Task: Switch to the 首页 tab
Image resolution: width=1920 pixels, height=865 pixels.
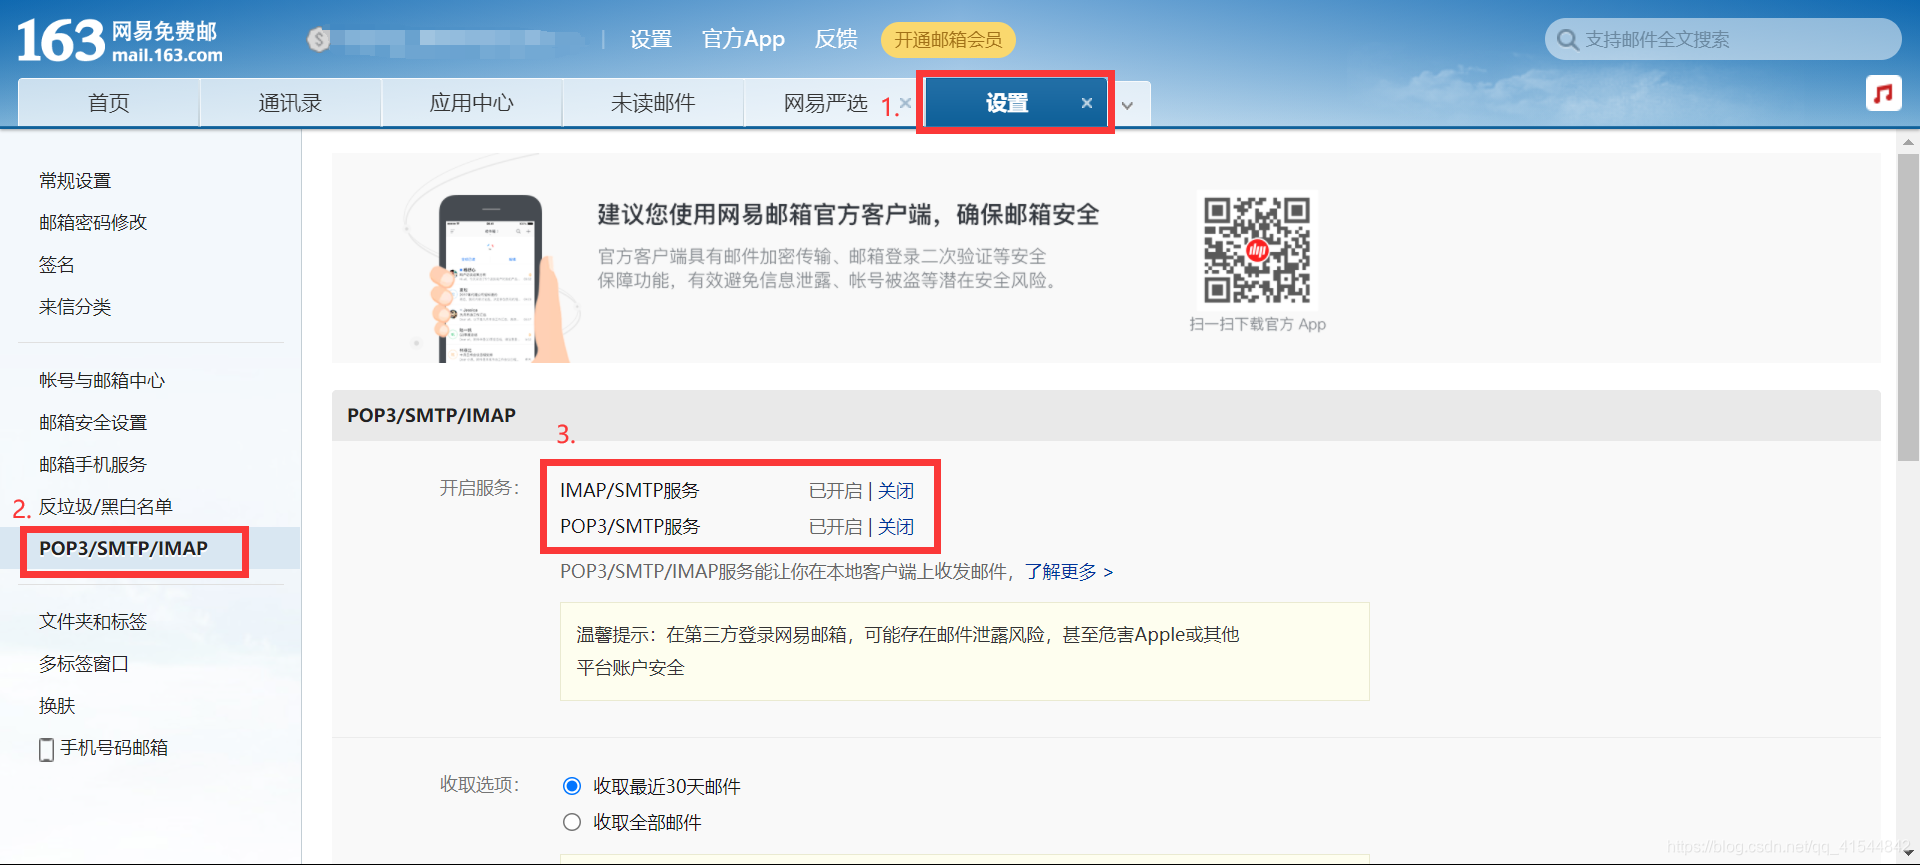Action: (x=109, y=103)
